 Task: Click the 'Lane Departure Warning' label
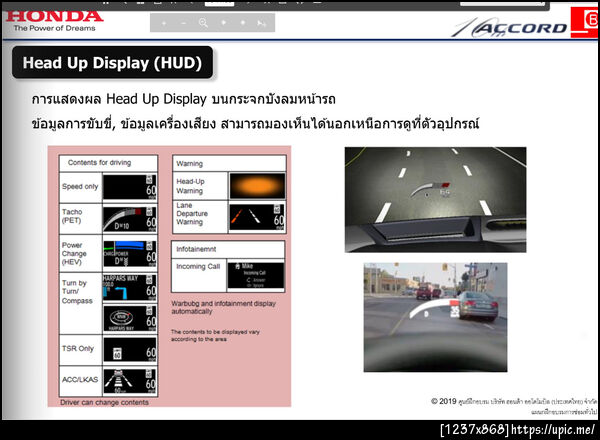[x=192, y=213]
